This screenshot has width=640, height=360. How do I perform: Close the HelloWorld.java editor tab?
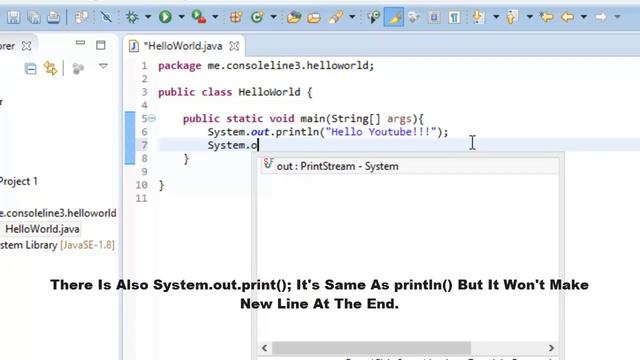pos(234,46)
